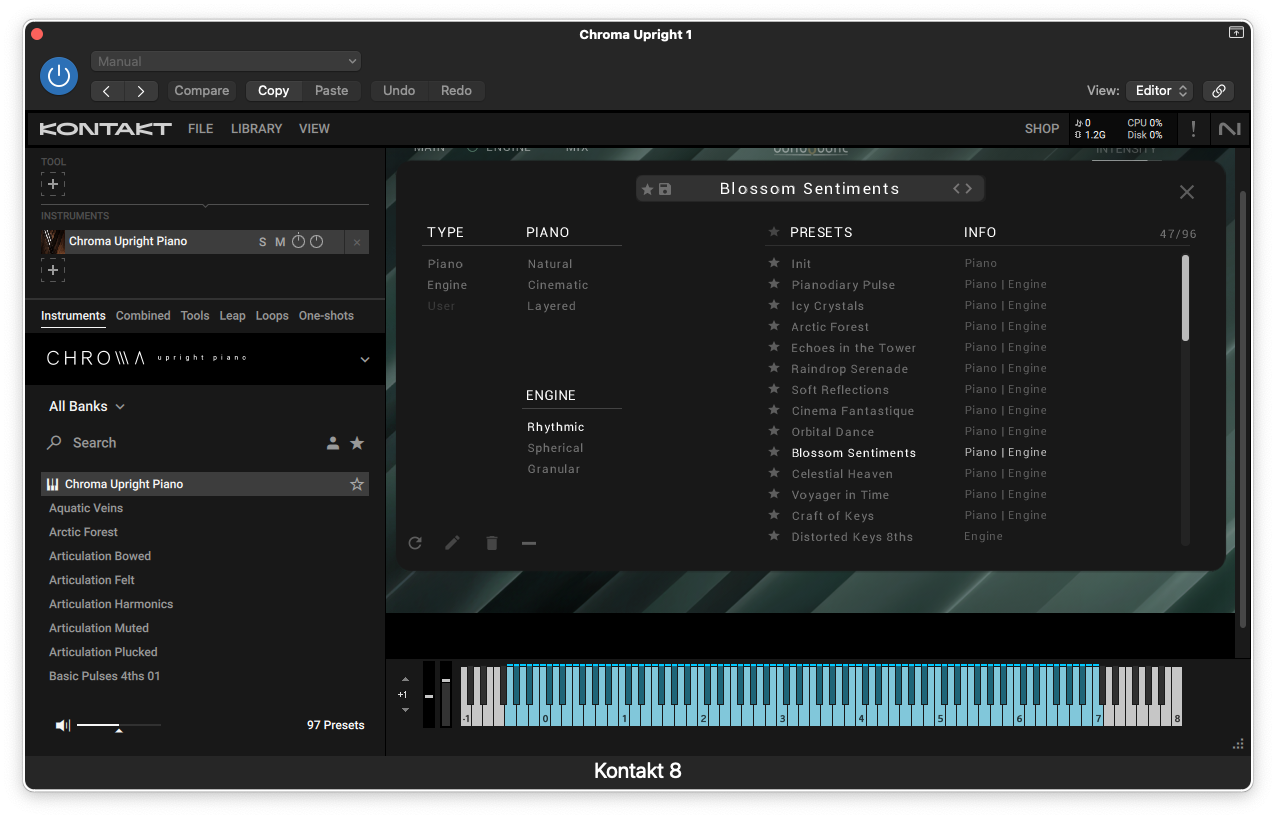Screen dimensions: 1276x819
Task: Open the FILE menu
Action: (200, 129)
